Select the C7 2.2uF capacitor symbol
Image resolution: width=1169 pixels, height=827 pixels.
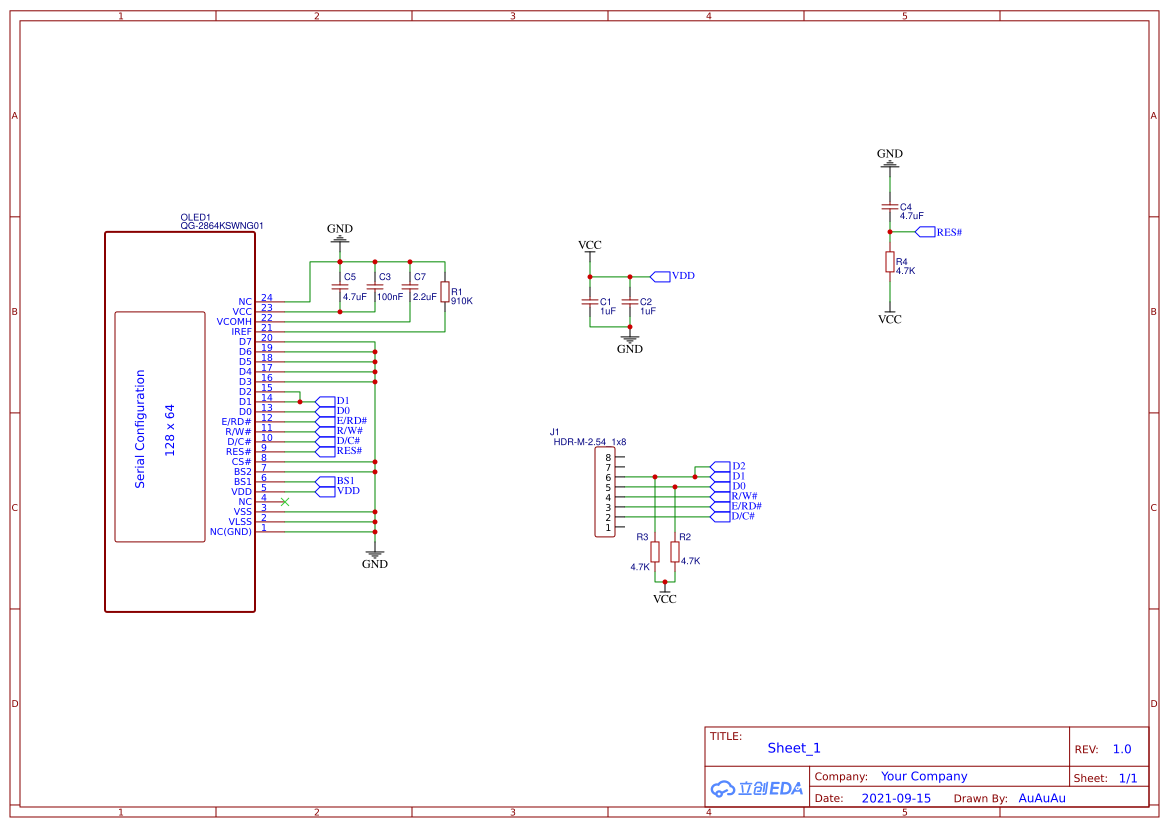pos(410,287)
